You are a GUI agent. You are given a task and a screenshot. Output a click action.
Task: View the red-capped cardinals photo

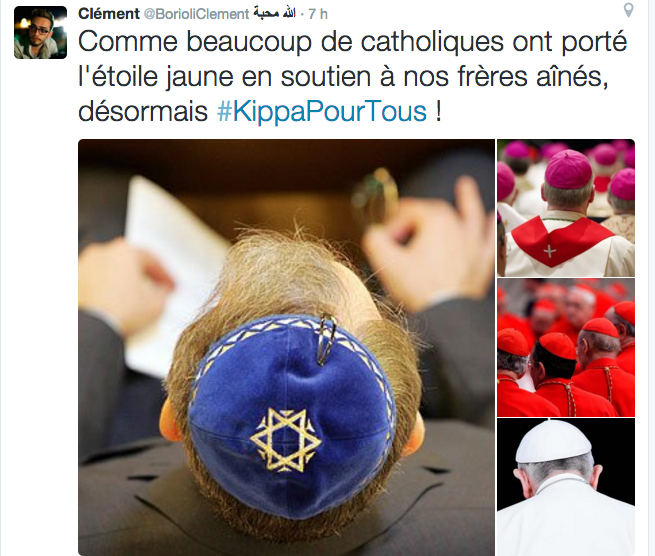(566, 348)
